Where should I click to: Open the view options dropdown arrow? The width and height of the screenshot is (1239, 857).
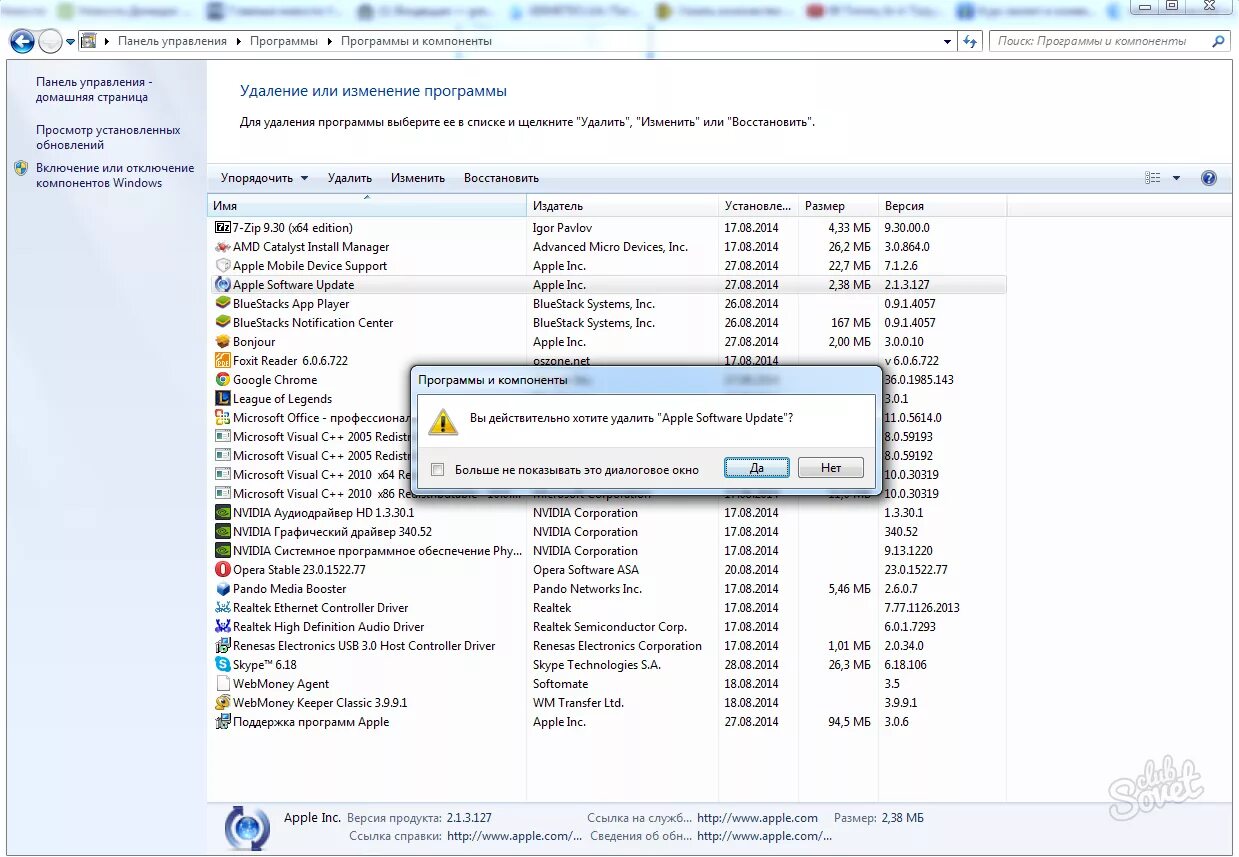(x=1176, y=178)
